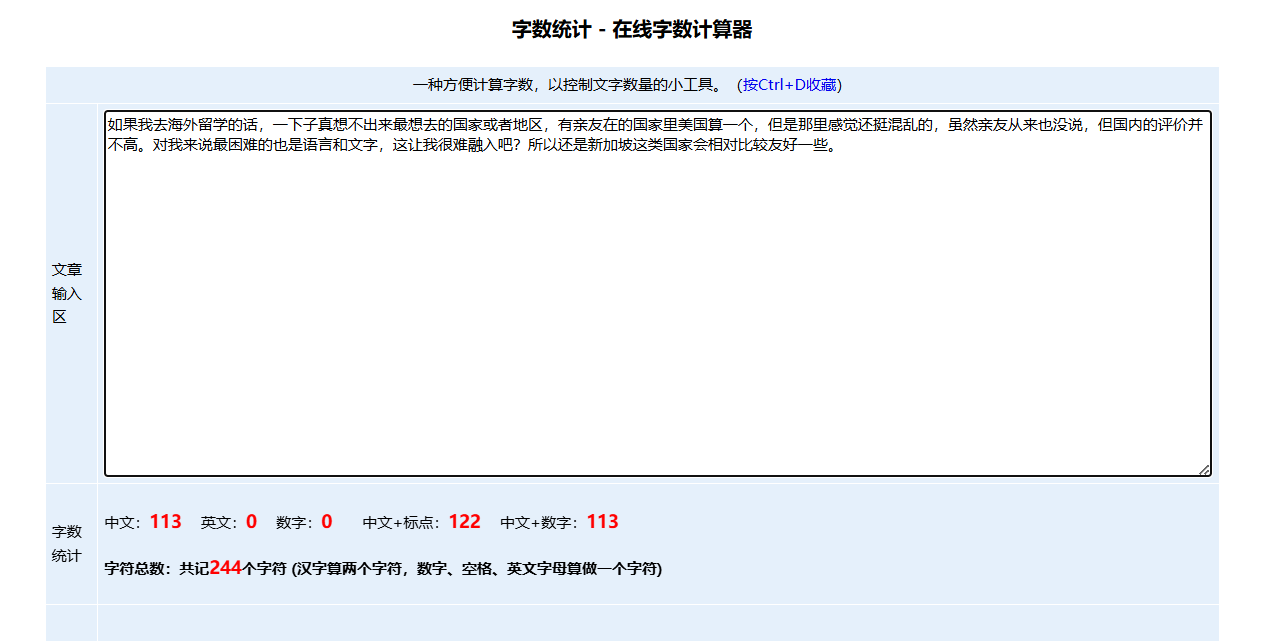The image size is (1275, 643).
Task: Click the 字数统计 row label
Action: (66, 544)
